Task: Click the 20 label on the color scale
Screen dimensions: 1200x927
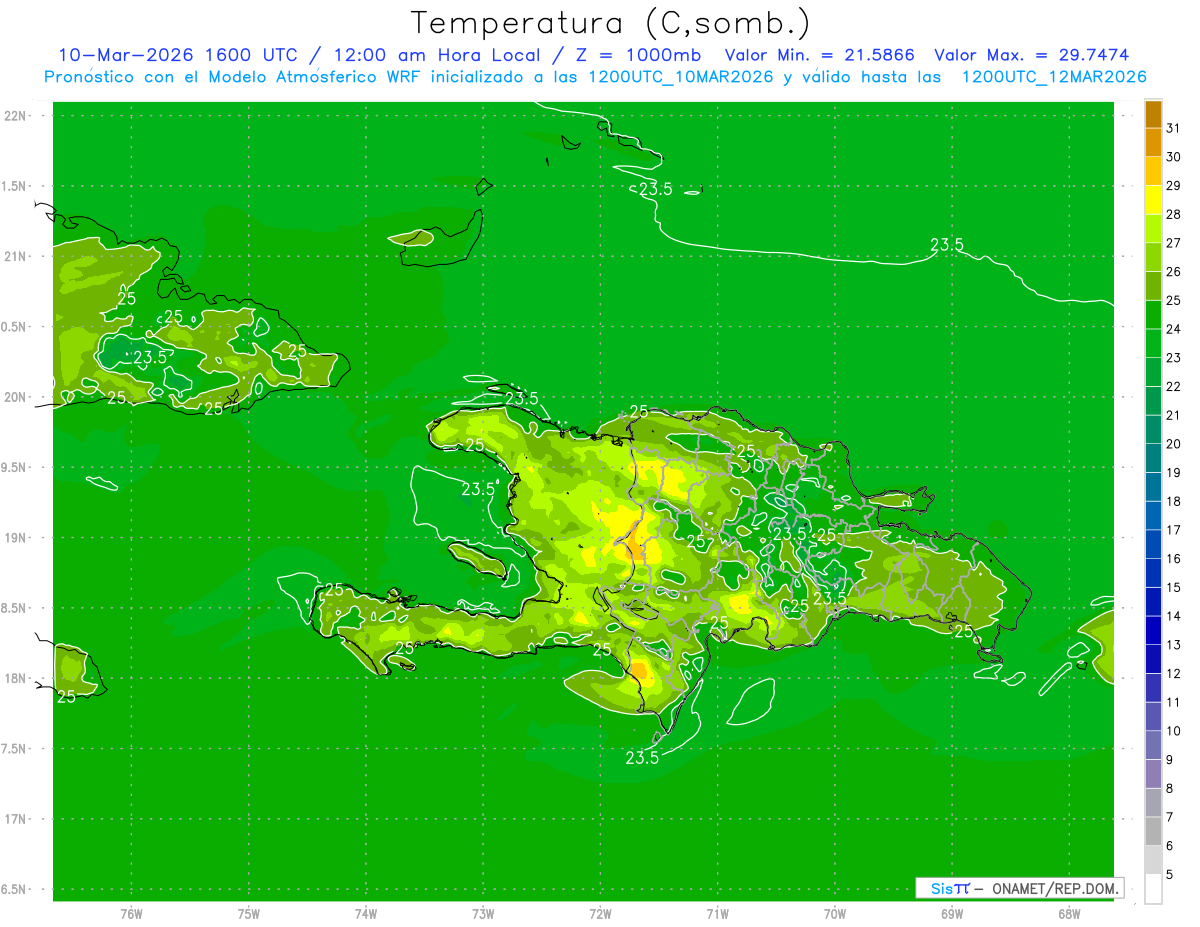Action: 1173,444
